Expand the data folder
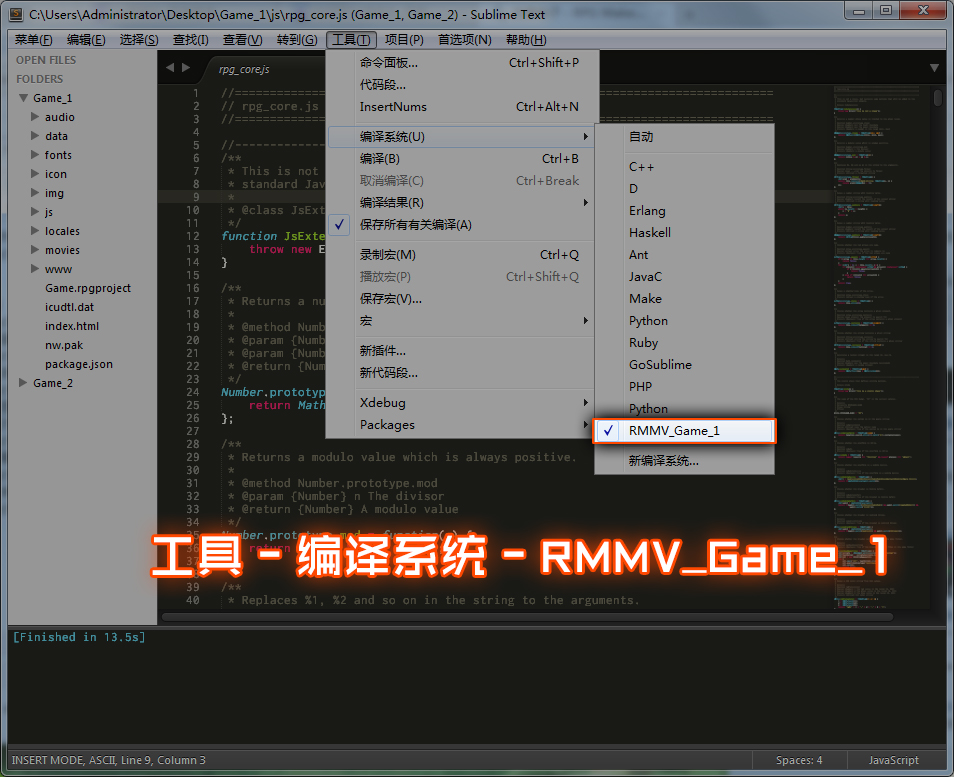Screen dimensions: 954x777 tap(35, 136)
